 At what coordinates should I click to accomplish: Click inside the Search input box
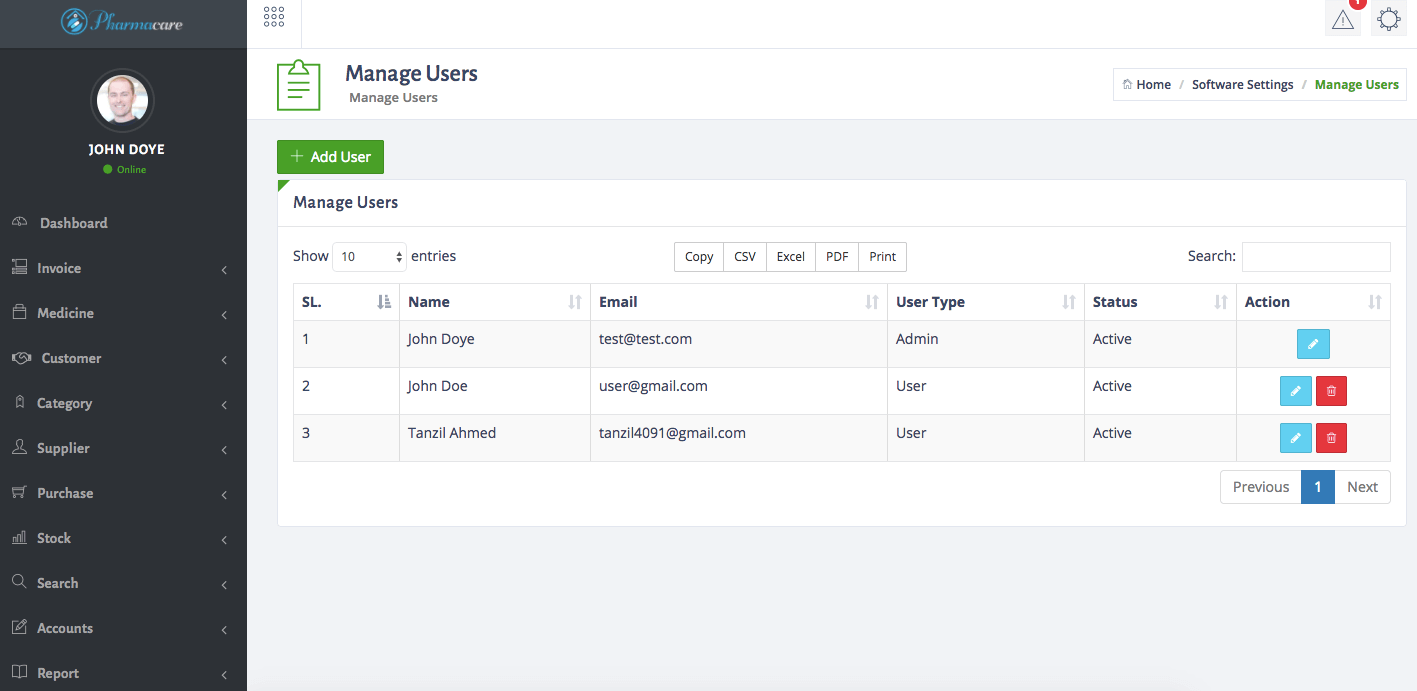[1315, 257]
